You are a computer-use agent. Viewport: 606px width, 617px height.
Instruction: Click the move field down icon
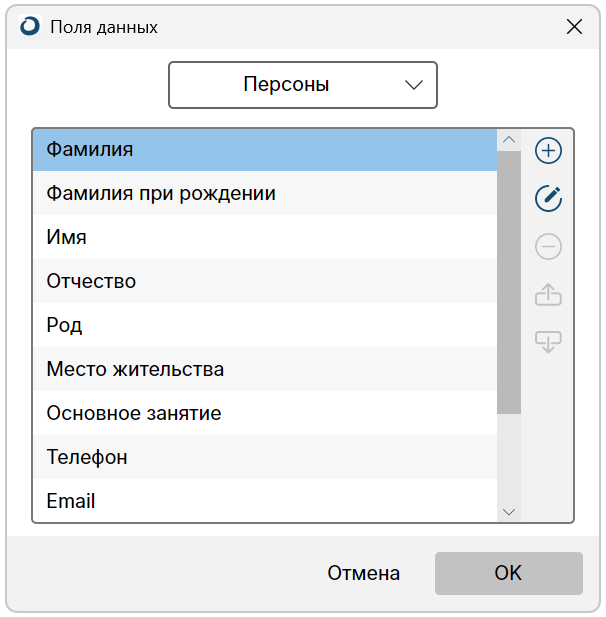548,342
